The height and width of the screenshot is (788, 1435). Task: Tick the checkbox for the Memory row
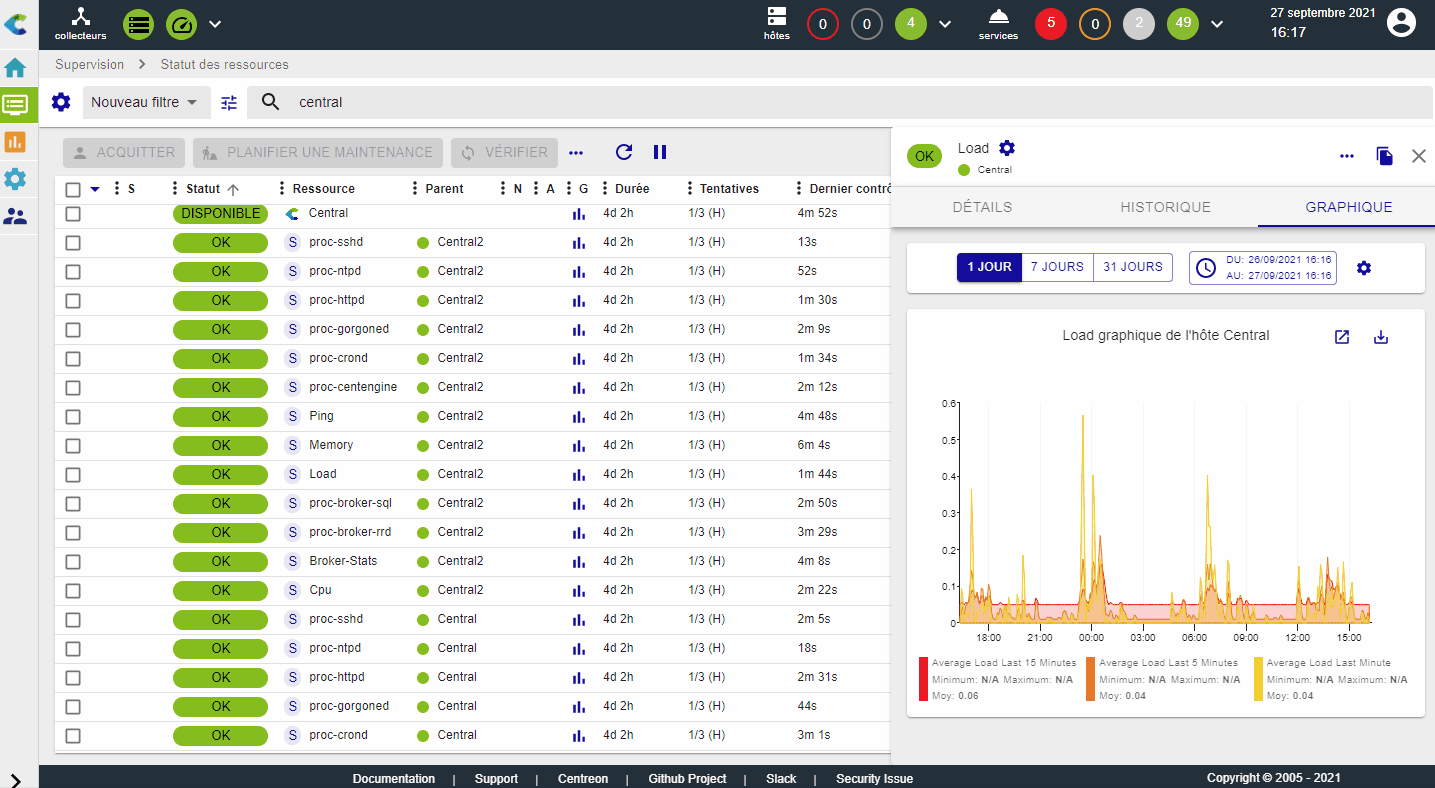73,445
